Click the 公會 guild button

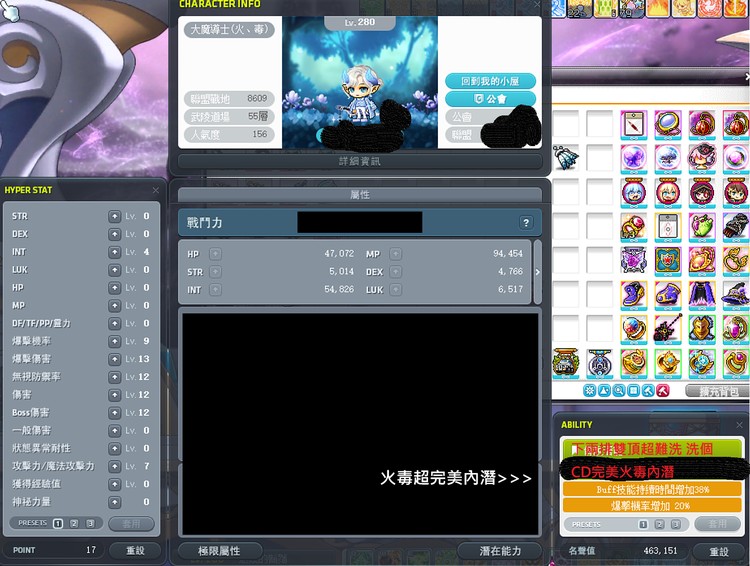490,99
